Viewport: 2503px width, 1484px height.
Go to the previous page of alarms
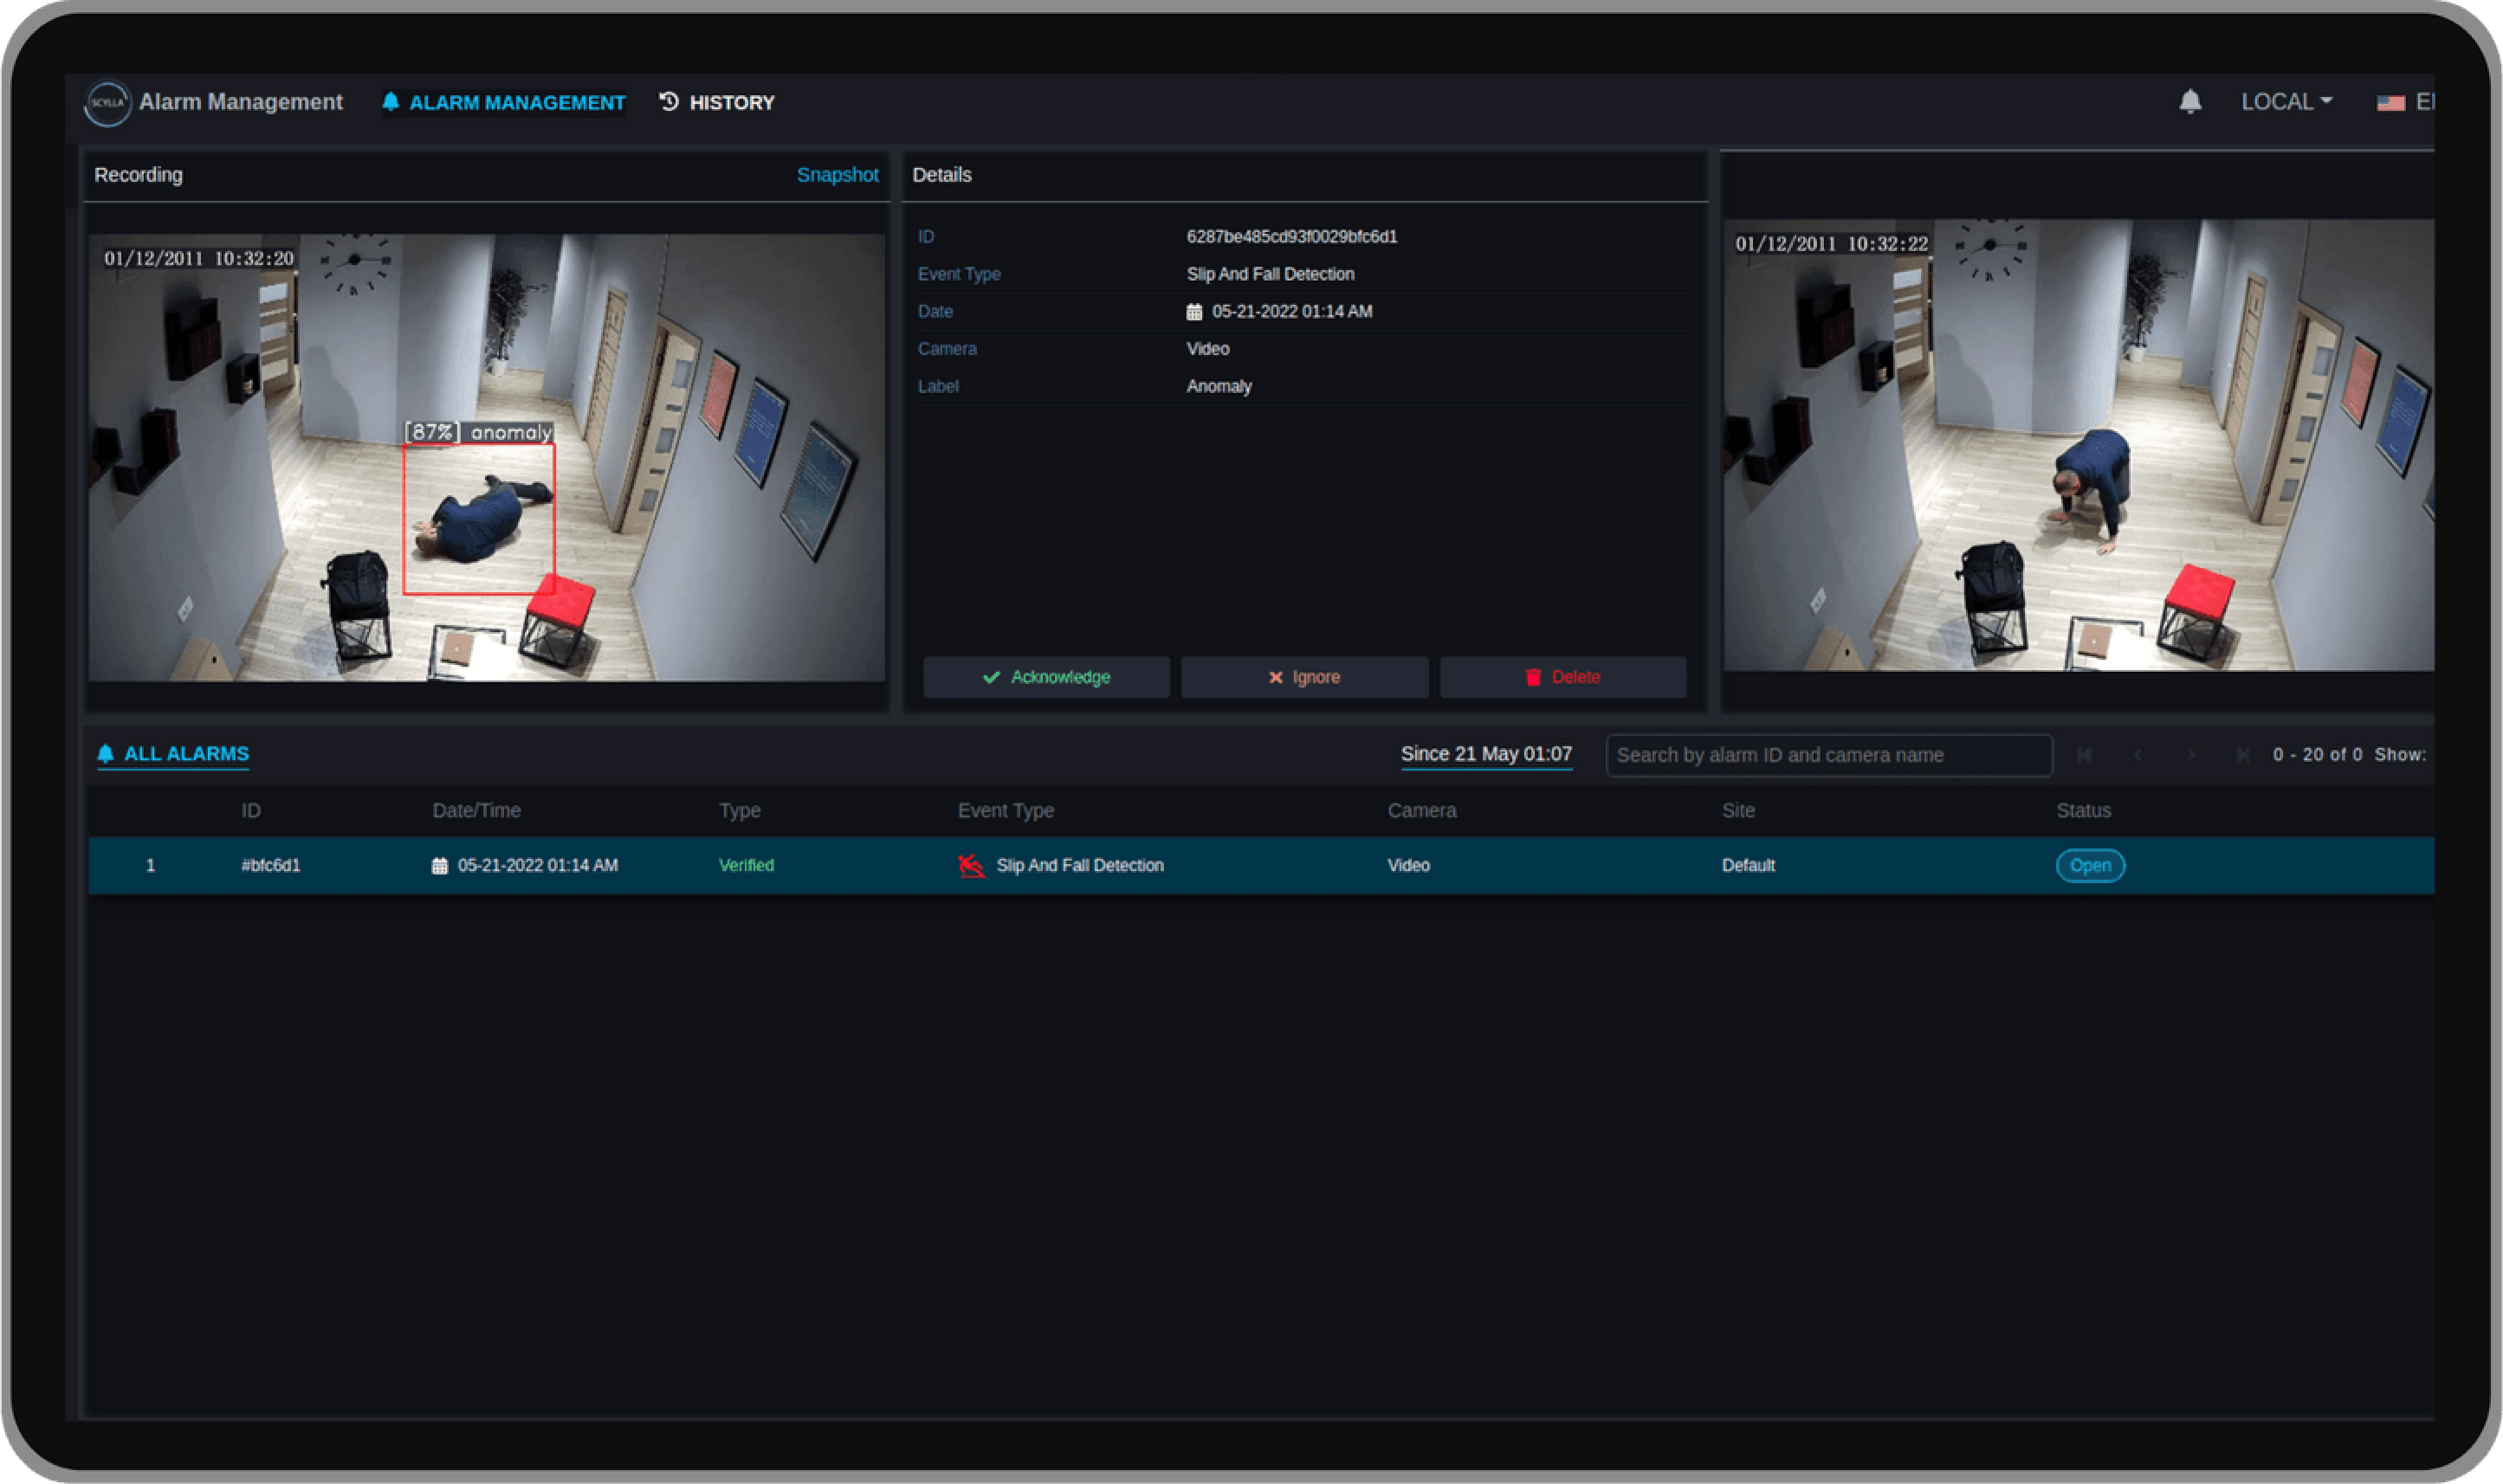(2137, 755)
